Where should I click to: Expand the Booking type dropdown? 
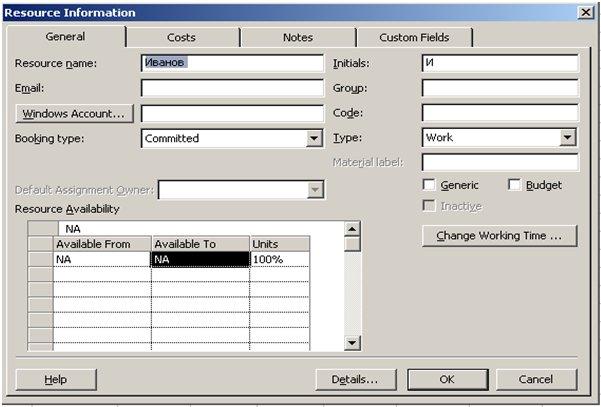pos(314,138)
